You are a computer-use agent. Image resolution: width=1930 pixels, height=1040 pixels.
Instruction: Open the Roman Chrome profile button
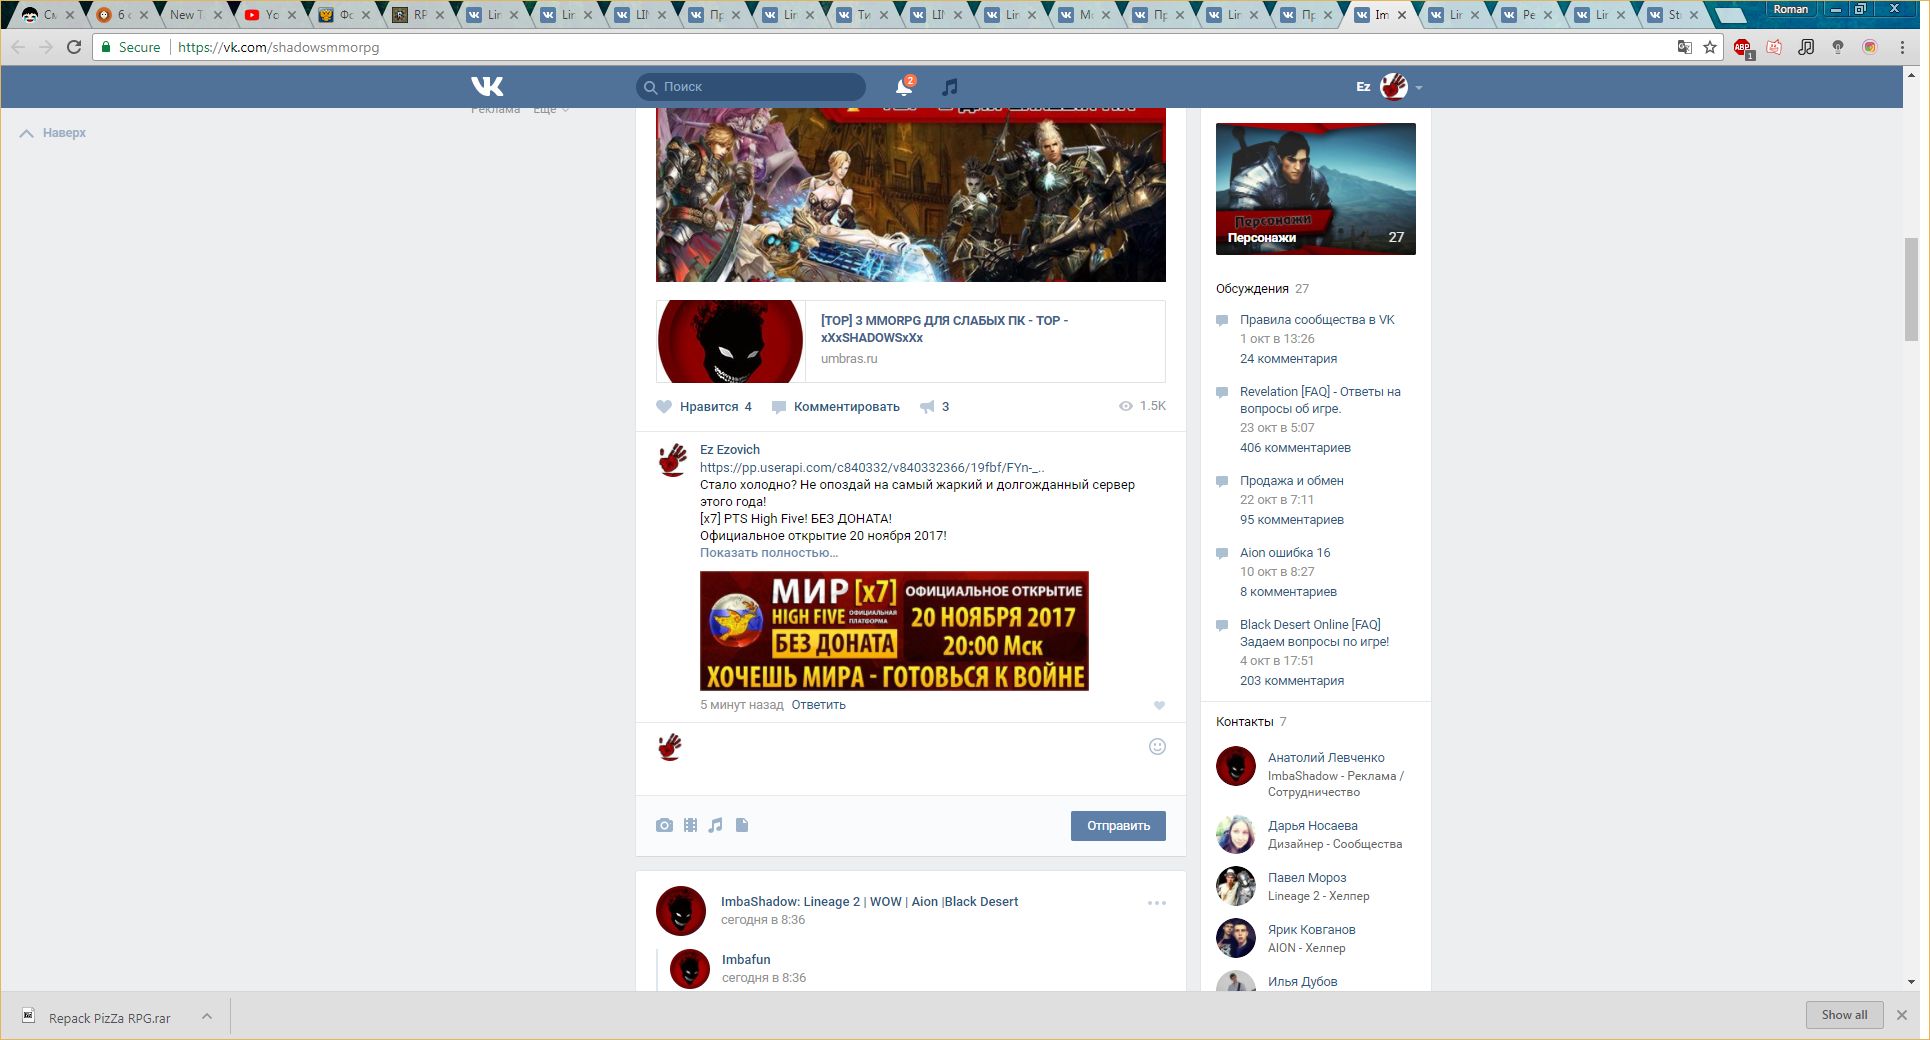[x=1790, y=9]
